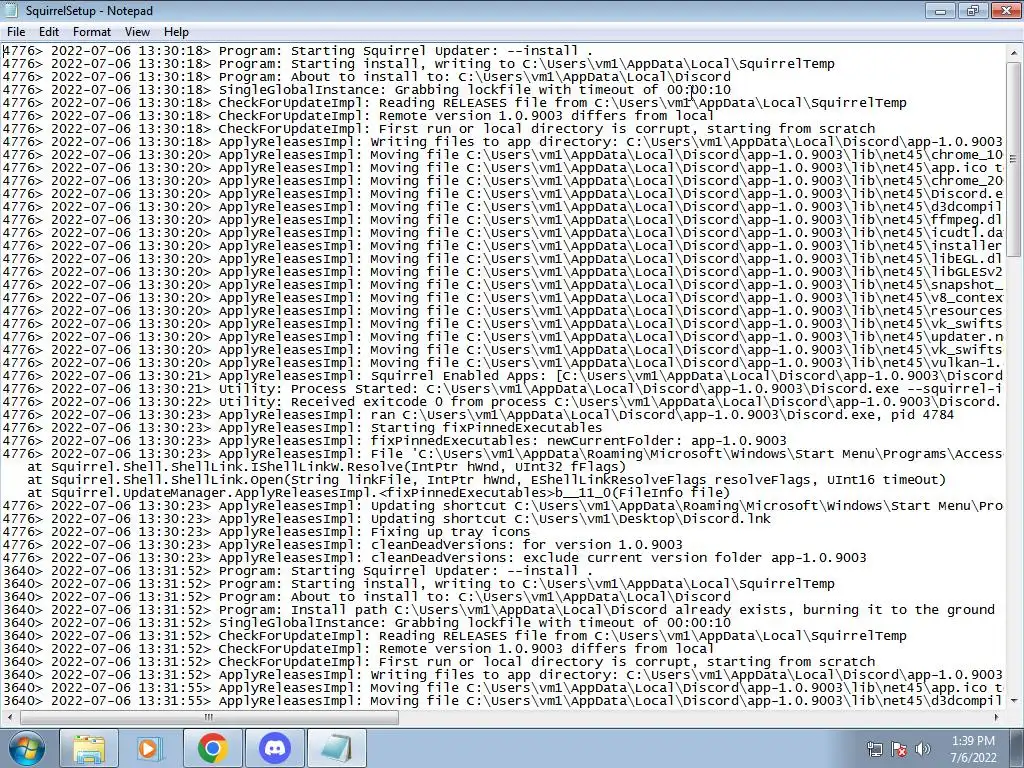Open the Action Center flag icon
The height and width of the screenshot is (768, 1024).
(899, 749)
